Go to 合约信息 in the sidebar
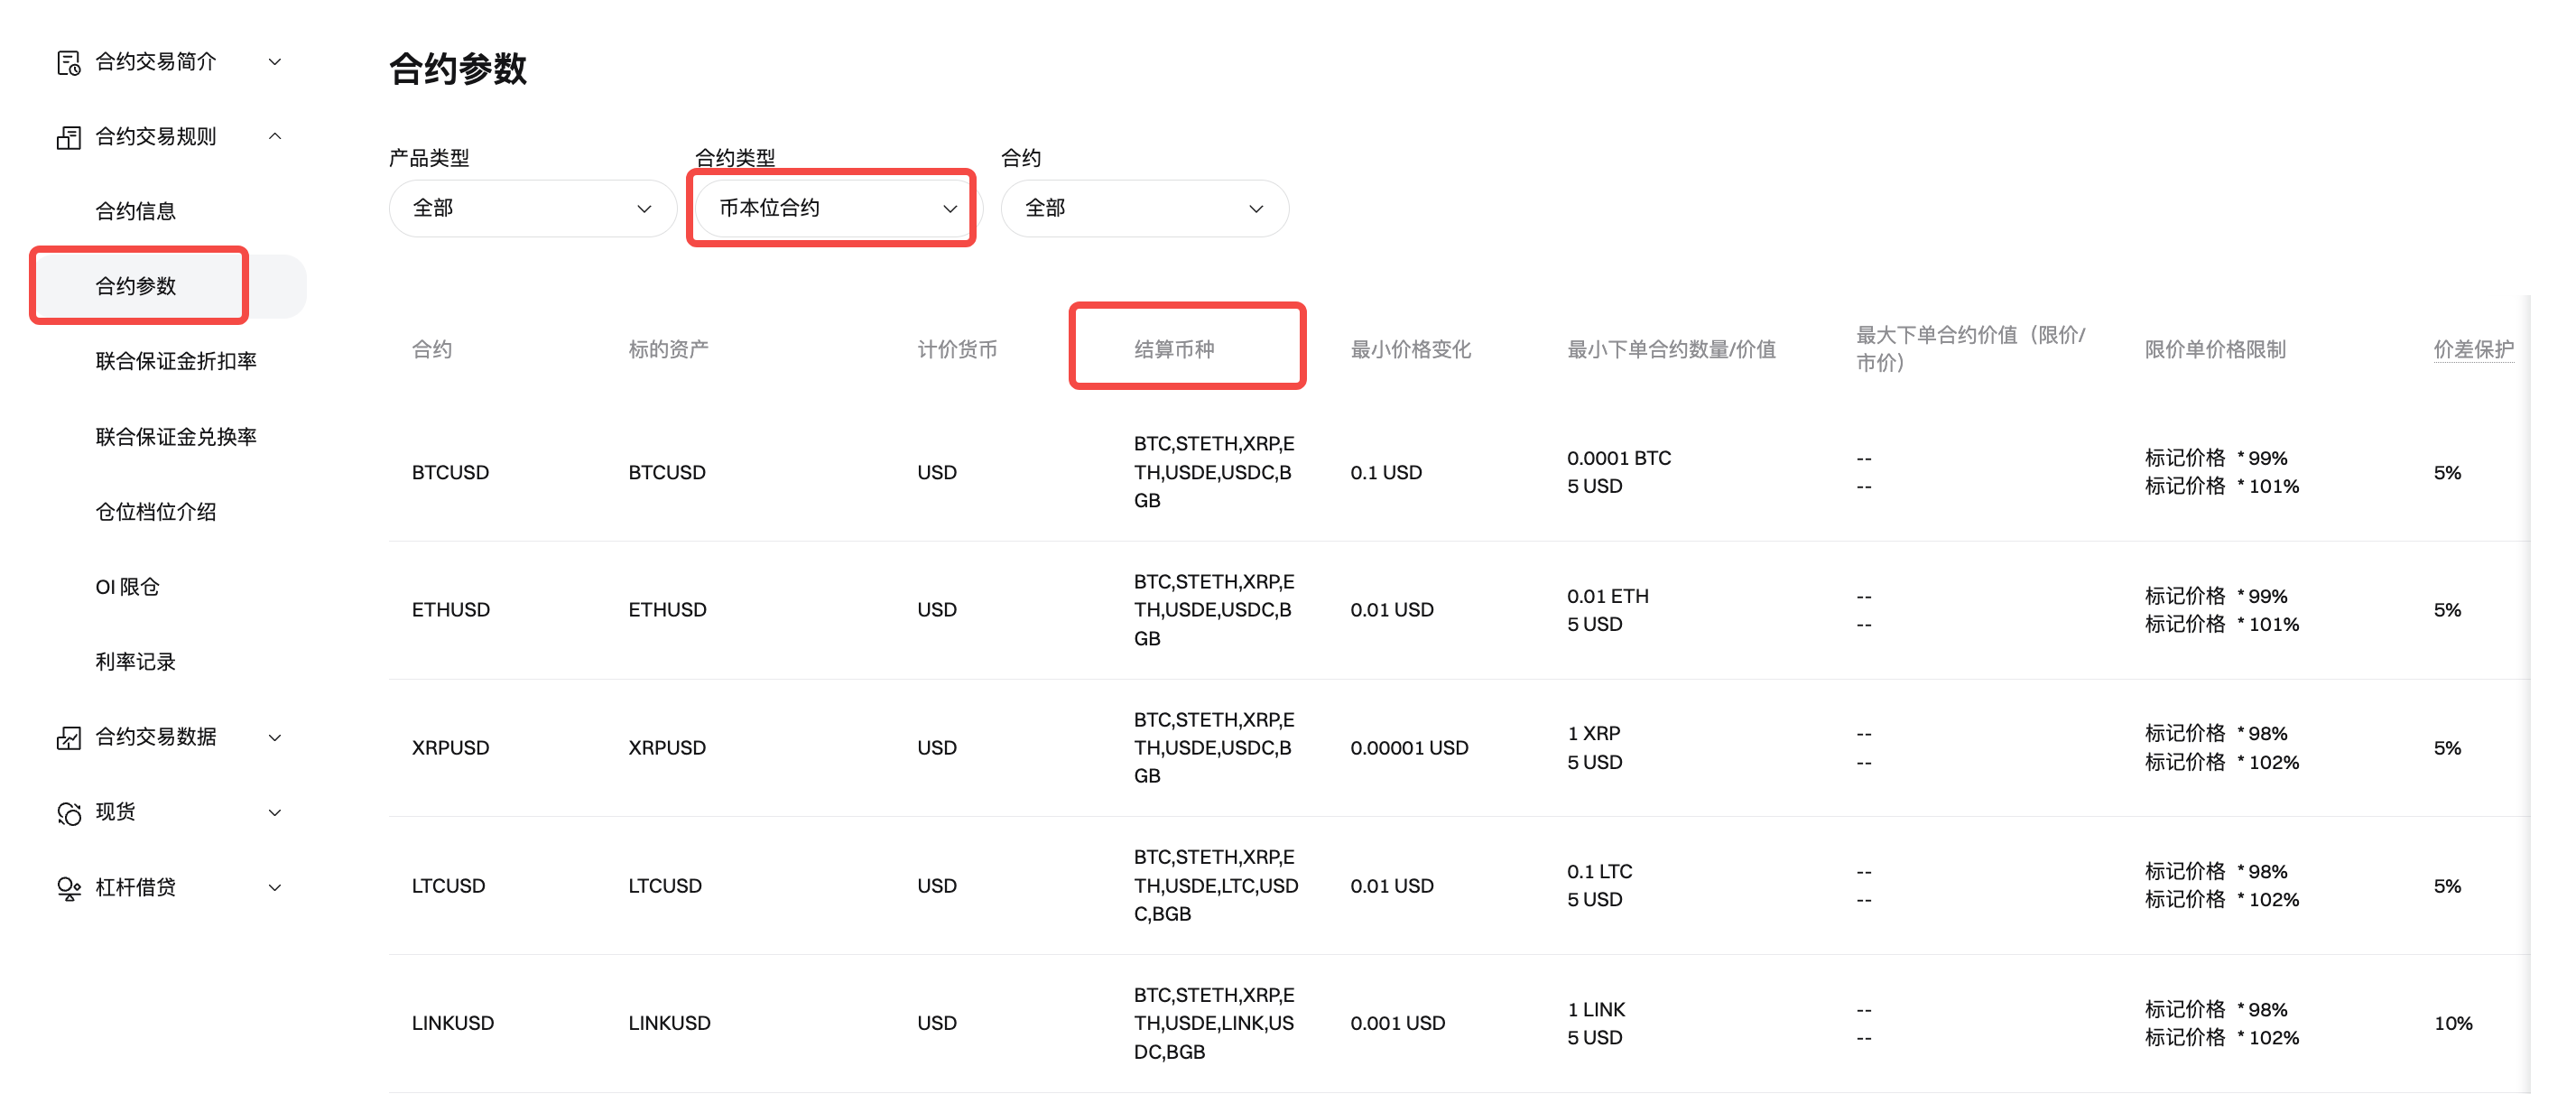The height and width of the screenshot is (1094, 2576). tap(135, 211)
